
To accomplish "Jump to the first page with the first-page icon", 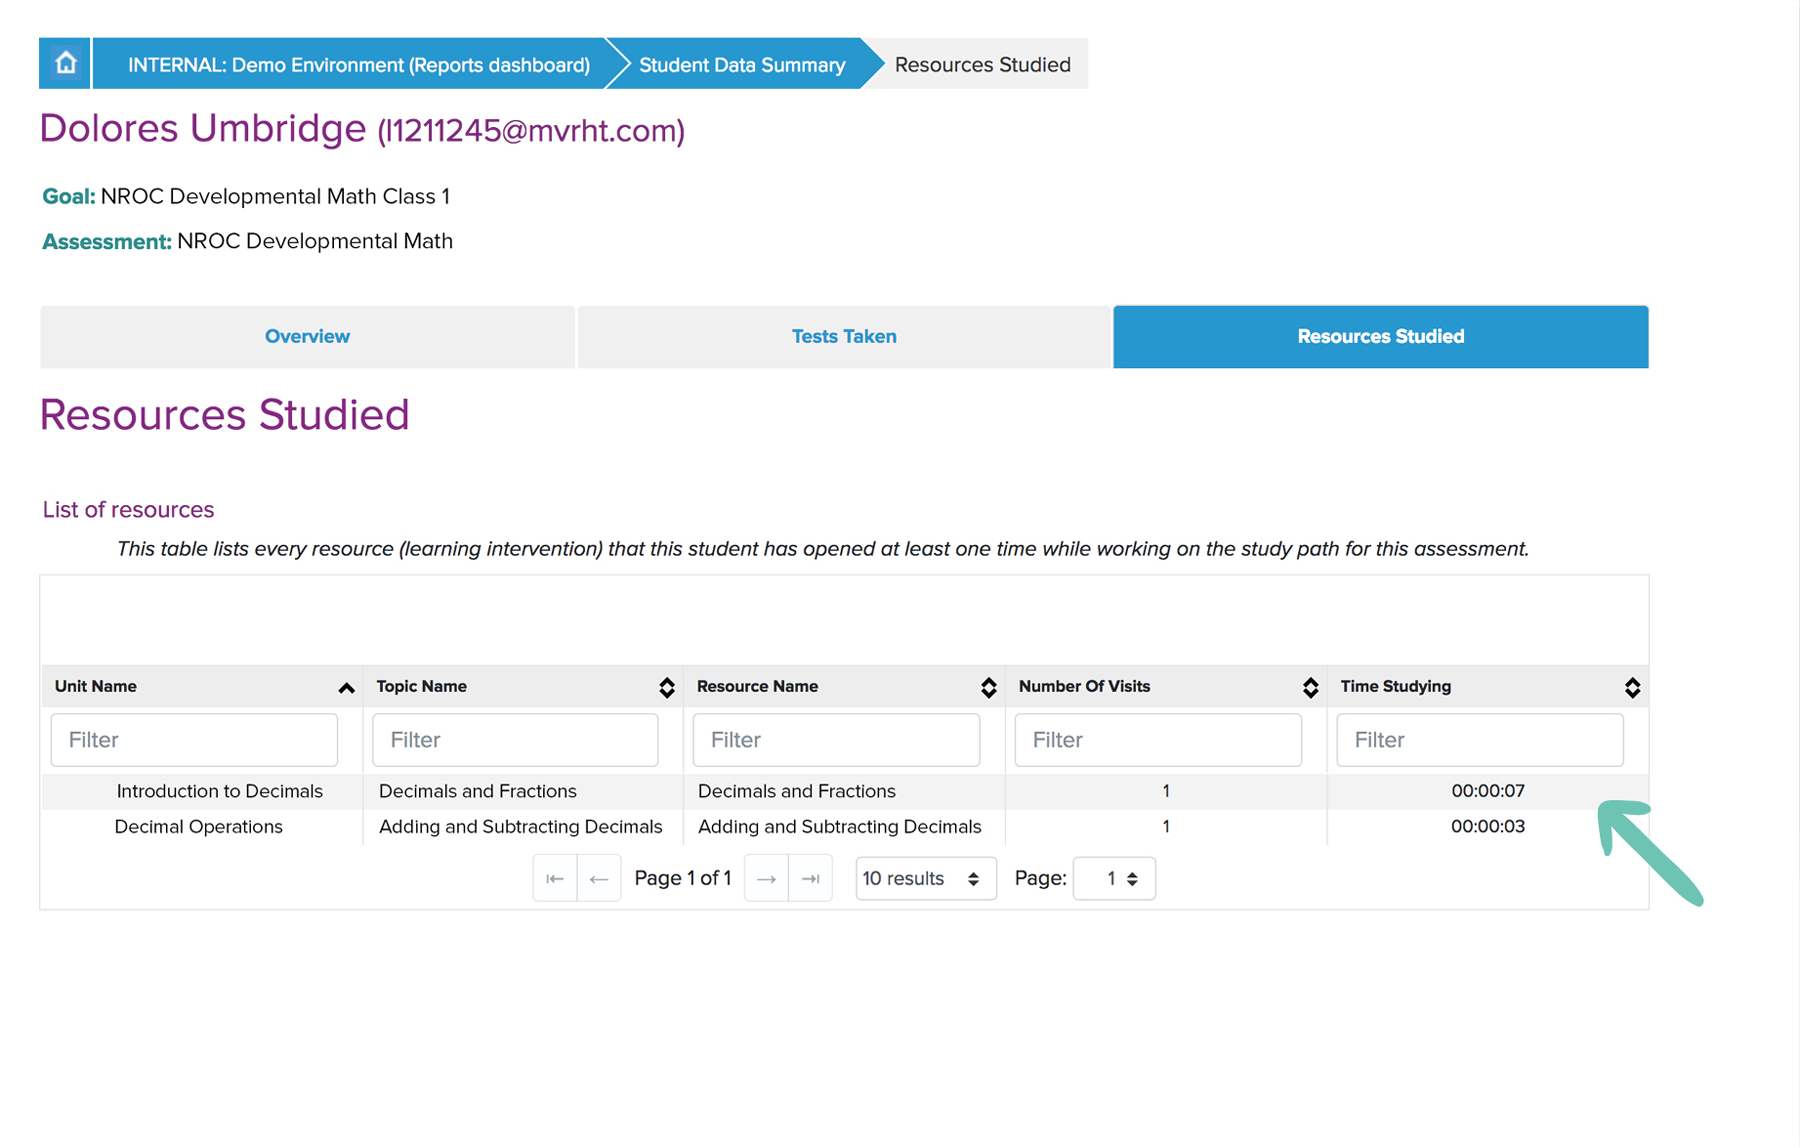I will coord(555,877).
